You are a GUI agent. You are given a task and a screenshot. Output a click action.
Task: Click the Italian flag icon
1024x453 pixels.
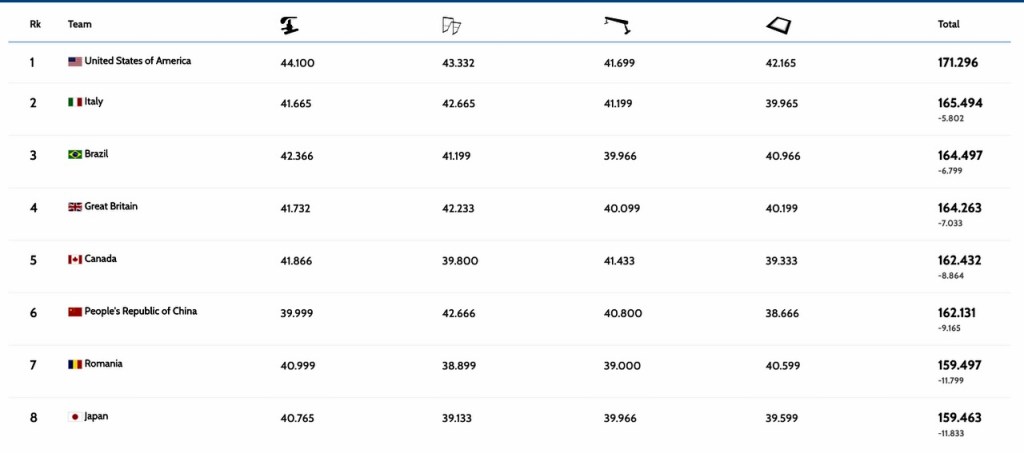coord(74,102)
